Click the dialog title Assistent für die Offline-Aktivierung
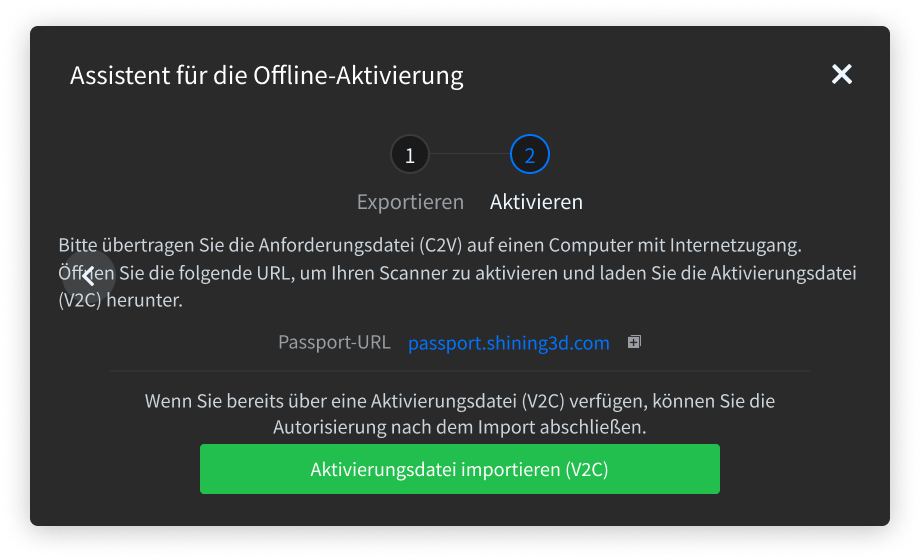Image resolution: width=920 pixels, height=560 pixels. click(x=266, y=76)
